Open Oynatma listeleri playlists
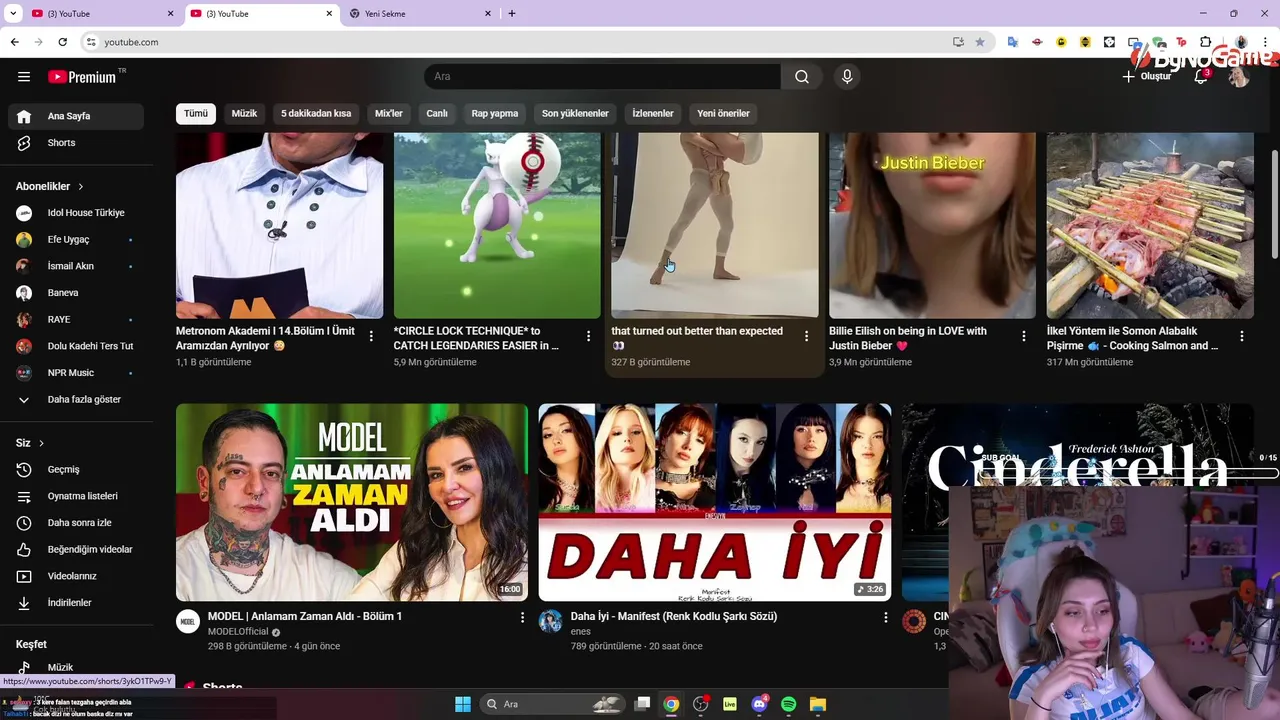1280x720 pixels. (76, 496)
